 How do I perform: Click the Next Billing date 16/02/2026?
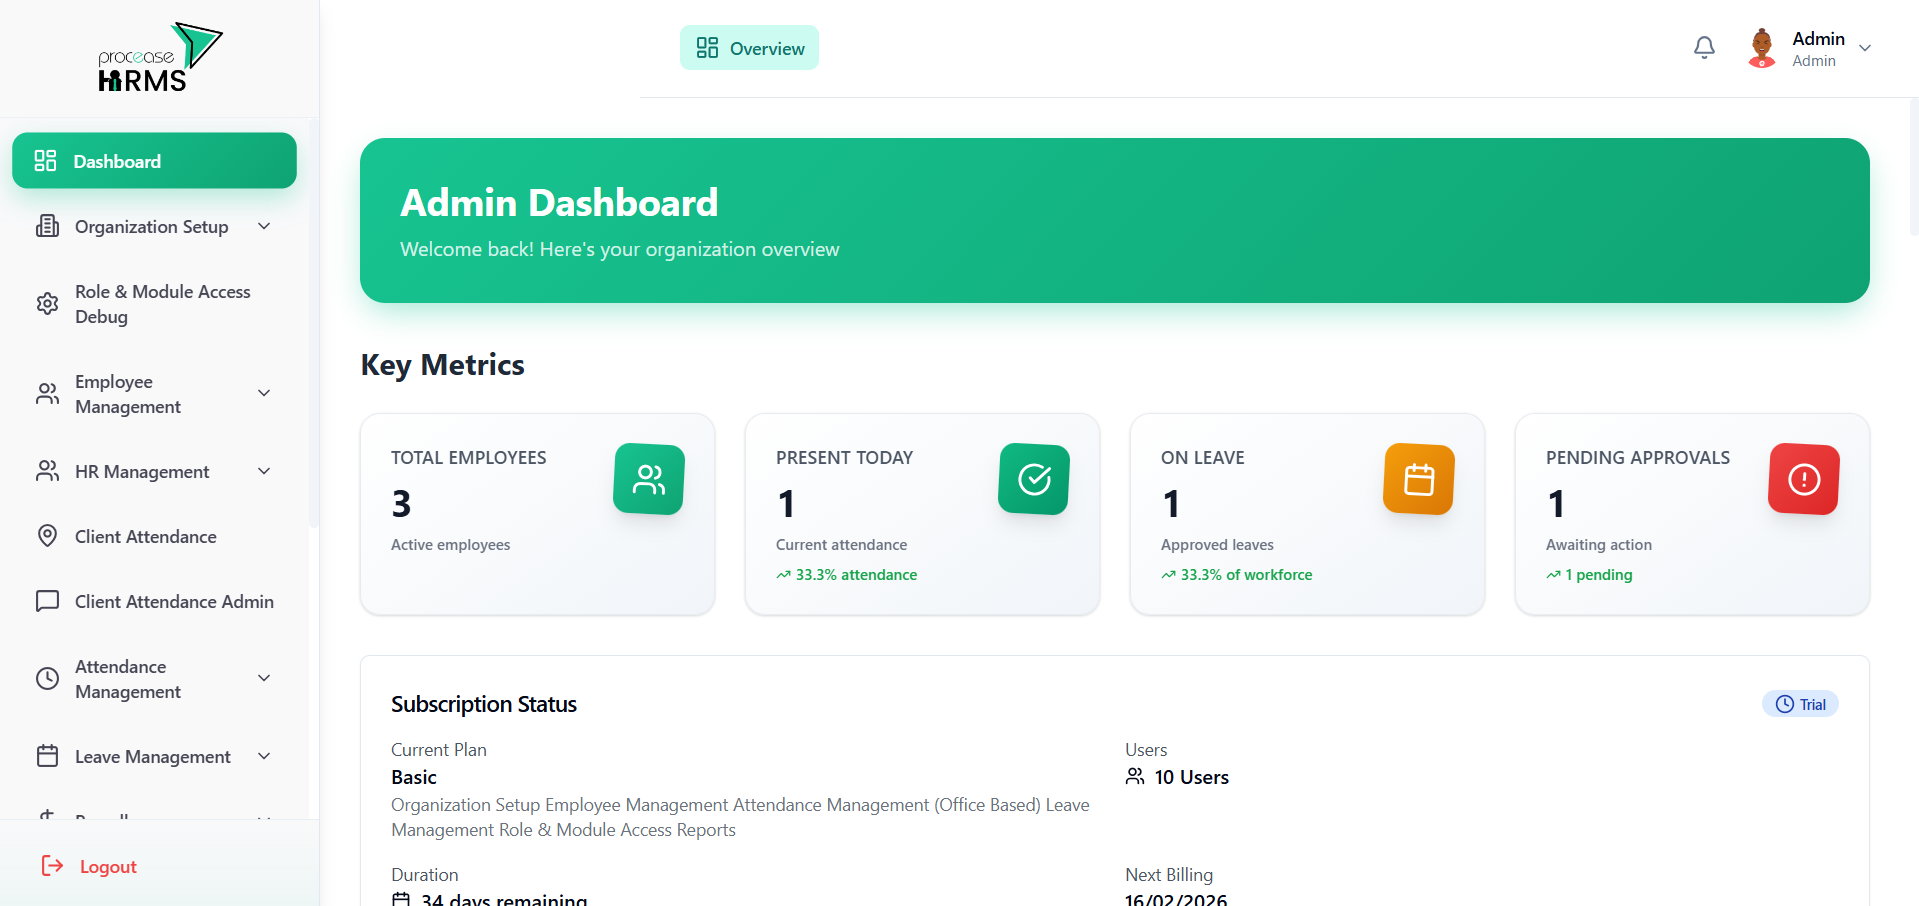coord(1176,899)
